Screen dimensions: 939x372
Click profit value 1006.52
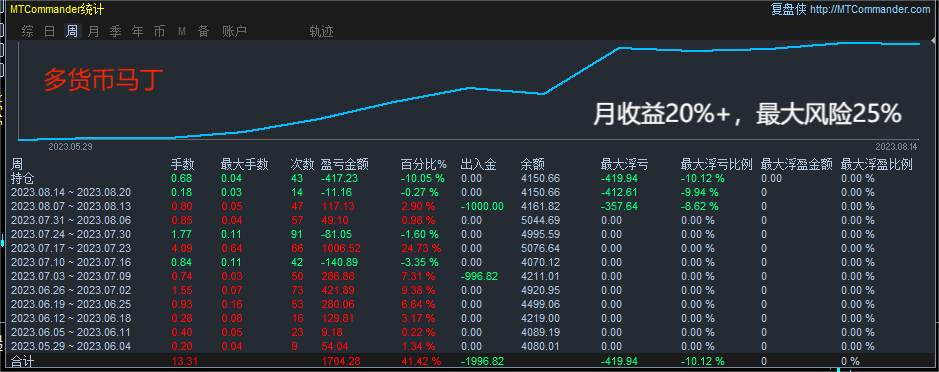pos(341,248)
